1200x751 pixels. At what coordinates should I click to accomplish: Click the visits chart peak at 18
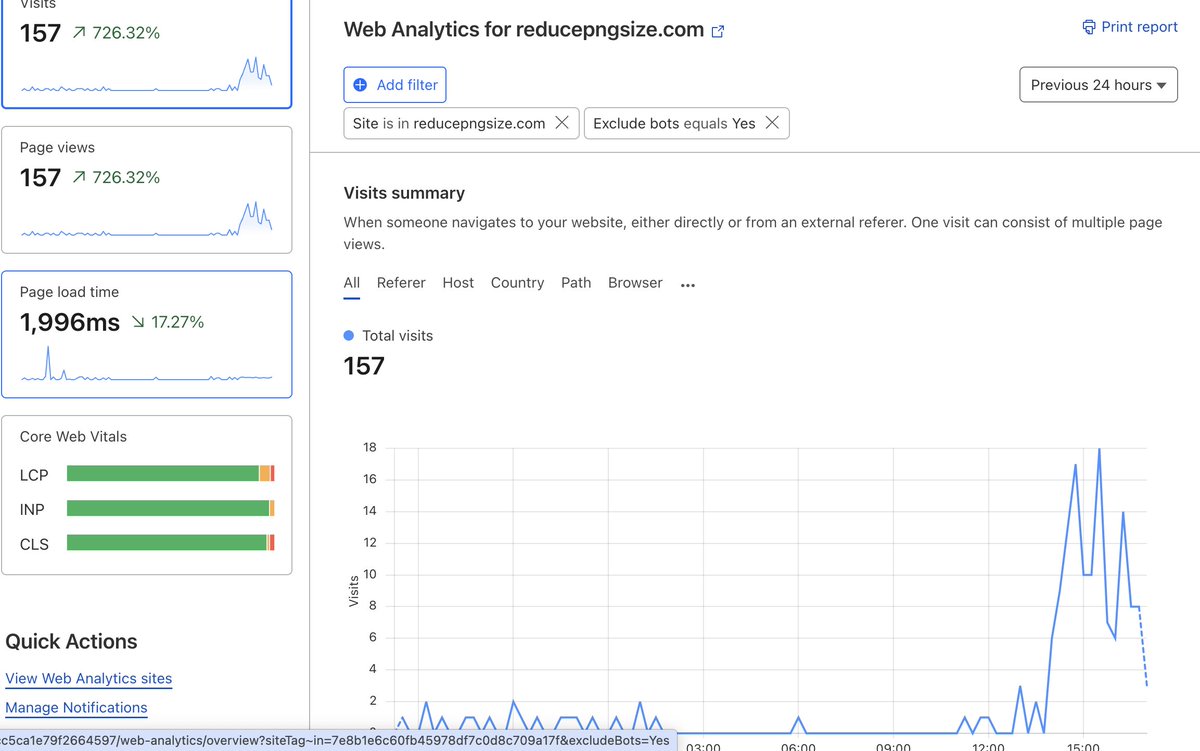click(x=1099, y=449)
